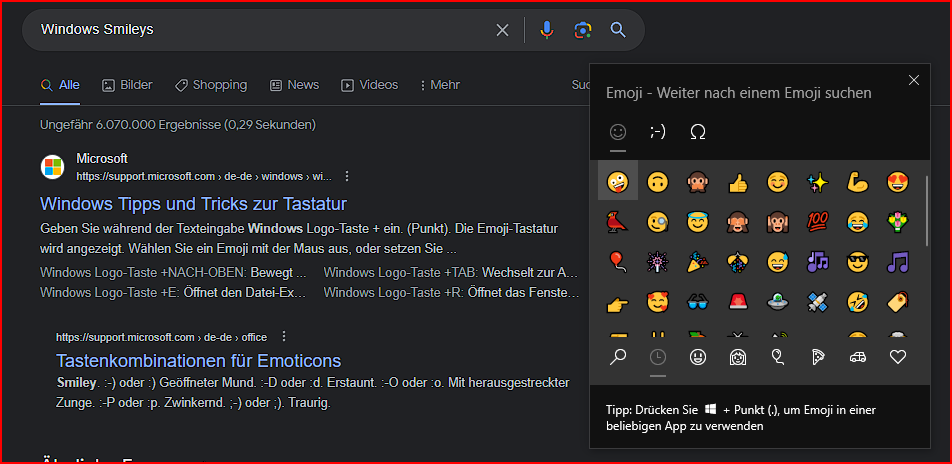Open options menu for Microsoft result
The width and height of the screenshot is (952, 464).
coord(347,176)
